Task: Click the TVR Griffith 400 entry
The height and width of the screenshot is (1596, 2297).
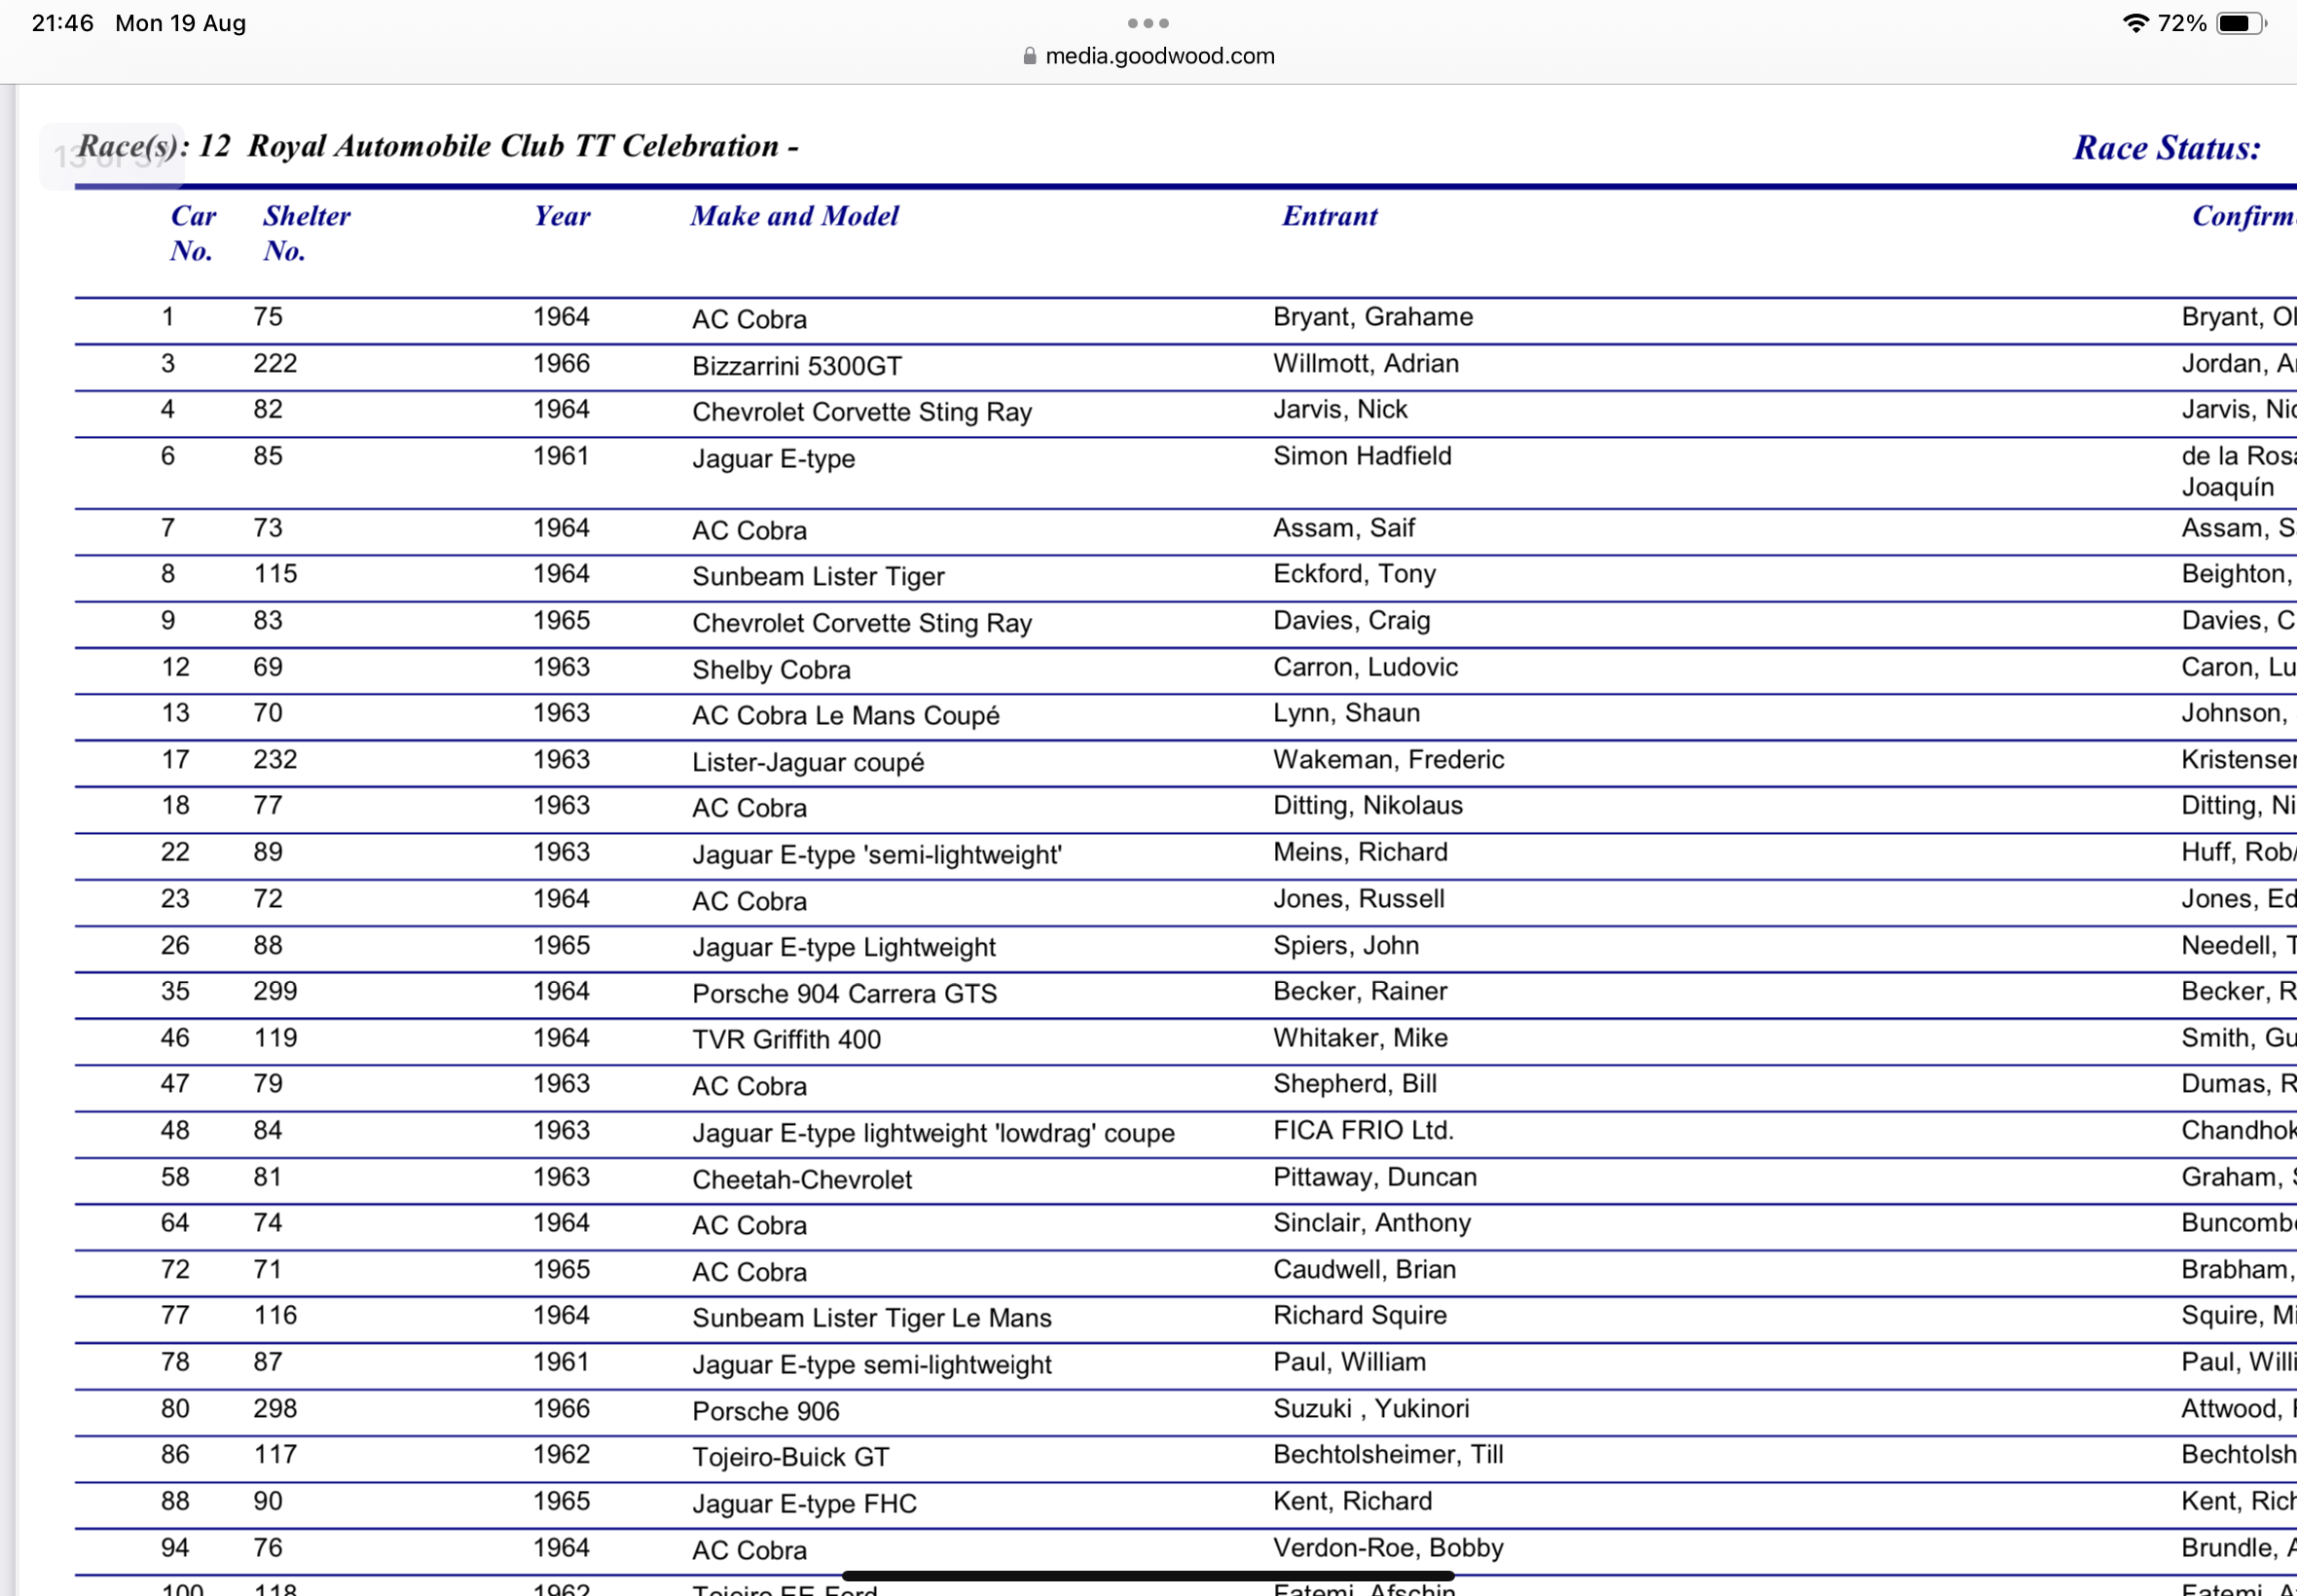Action: [786, 1039]
